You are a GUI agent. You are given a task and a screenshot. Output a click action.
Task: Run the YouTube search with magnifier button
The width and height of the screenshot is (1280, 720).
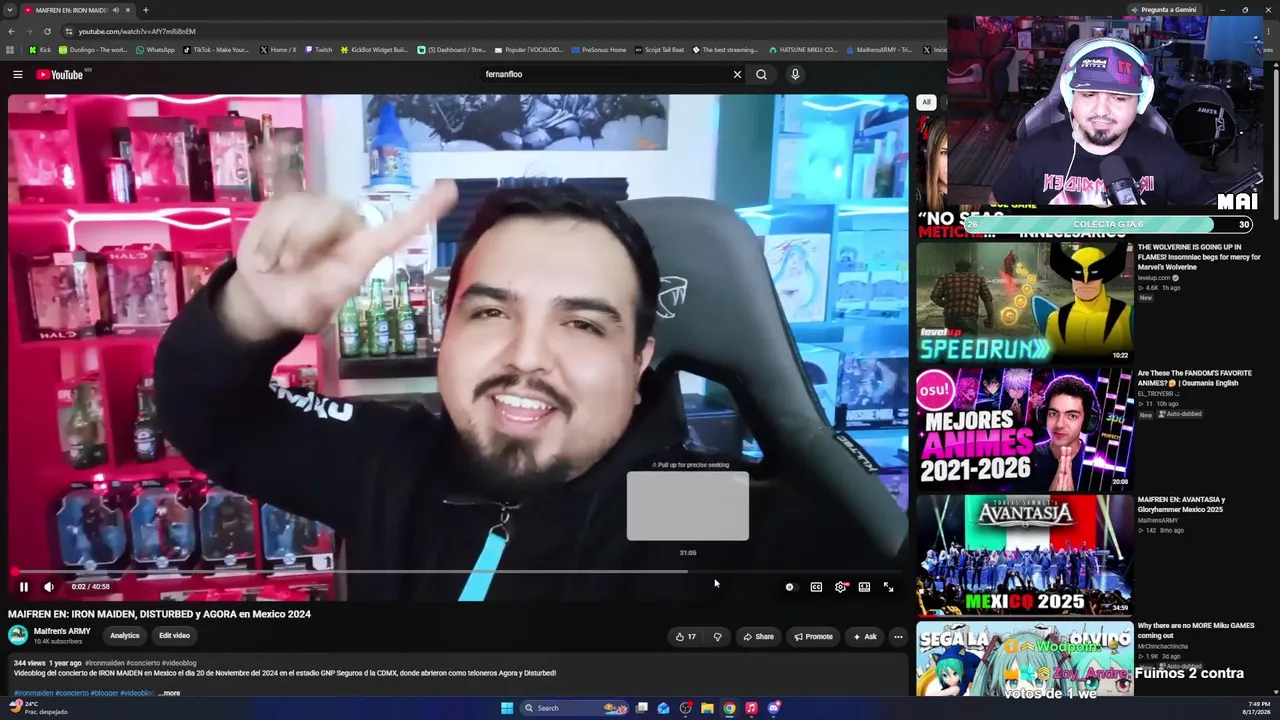pos(761,74)
